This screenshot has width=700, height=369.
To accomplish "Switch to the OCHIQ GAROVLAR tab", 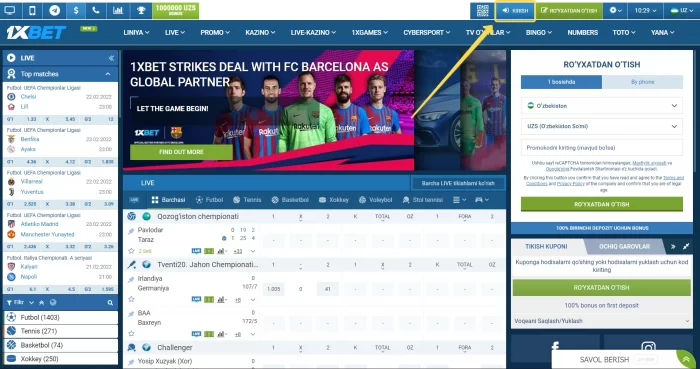I will 624,246.
